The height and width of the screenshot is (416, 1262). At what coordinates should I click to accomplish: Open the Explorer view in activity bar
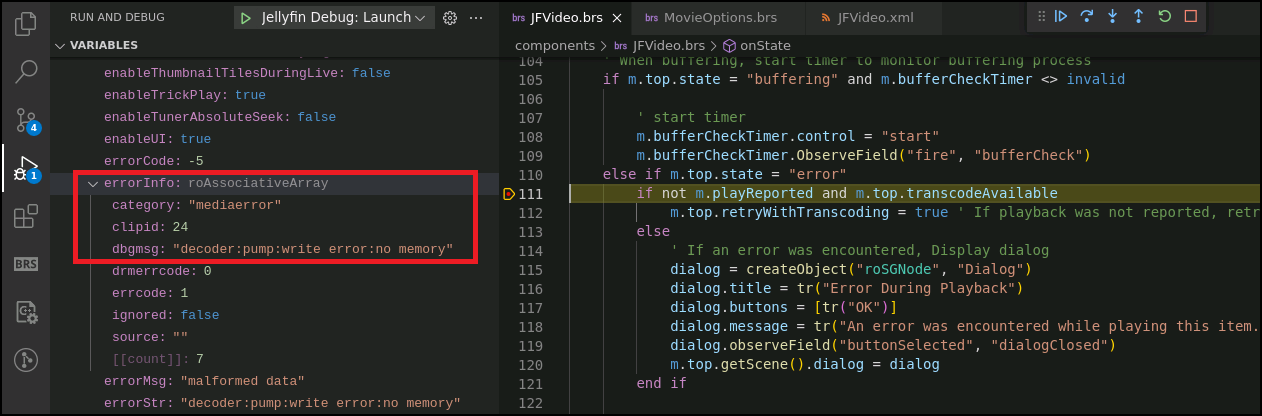[26, 24]
